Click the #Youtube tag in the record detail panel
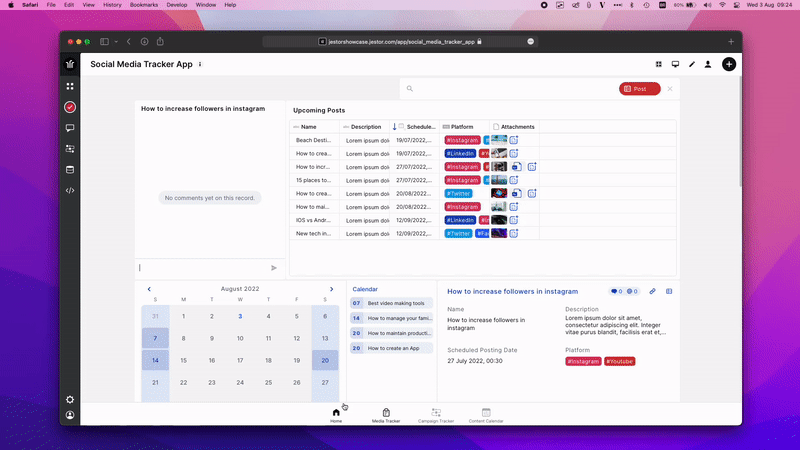800x450 pixels. coord(619,361)
